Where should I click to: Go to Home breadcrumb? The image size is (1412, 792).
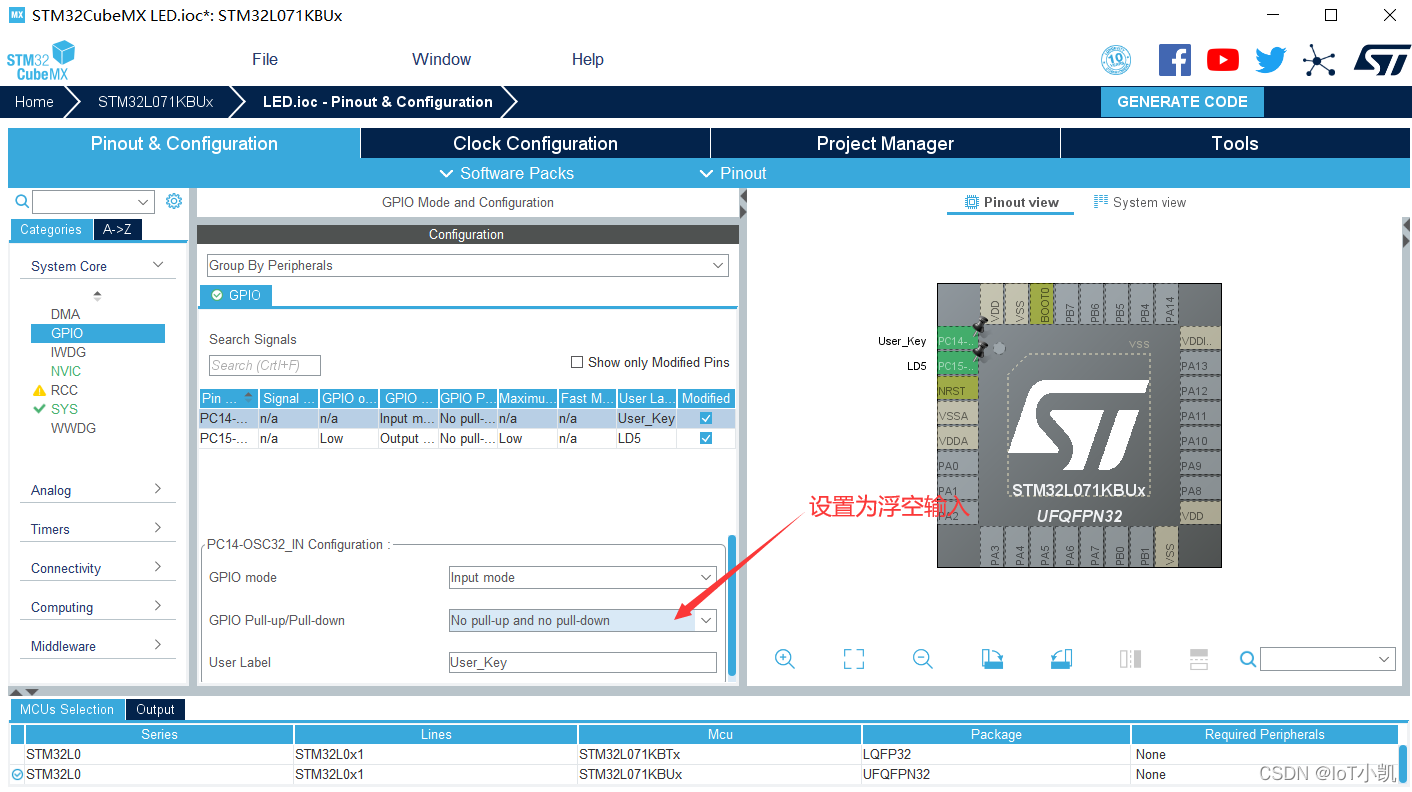pyautogui.click(x=34, y=102)
